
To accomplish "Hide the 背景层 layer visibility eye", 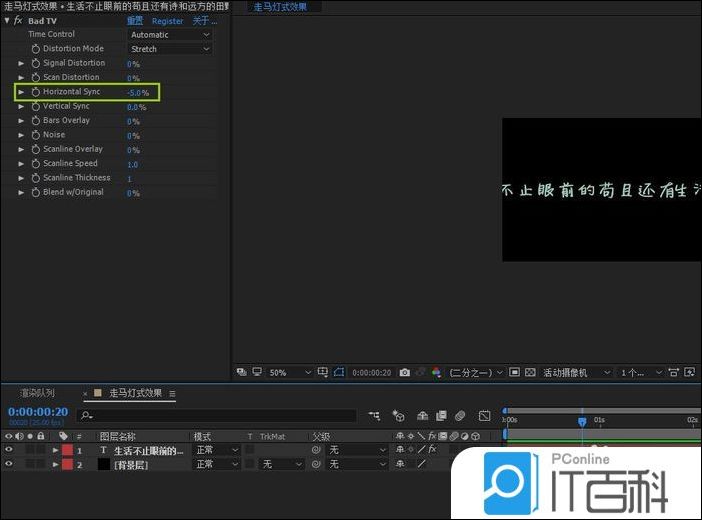I will 9,464.
